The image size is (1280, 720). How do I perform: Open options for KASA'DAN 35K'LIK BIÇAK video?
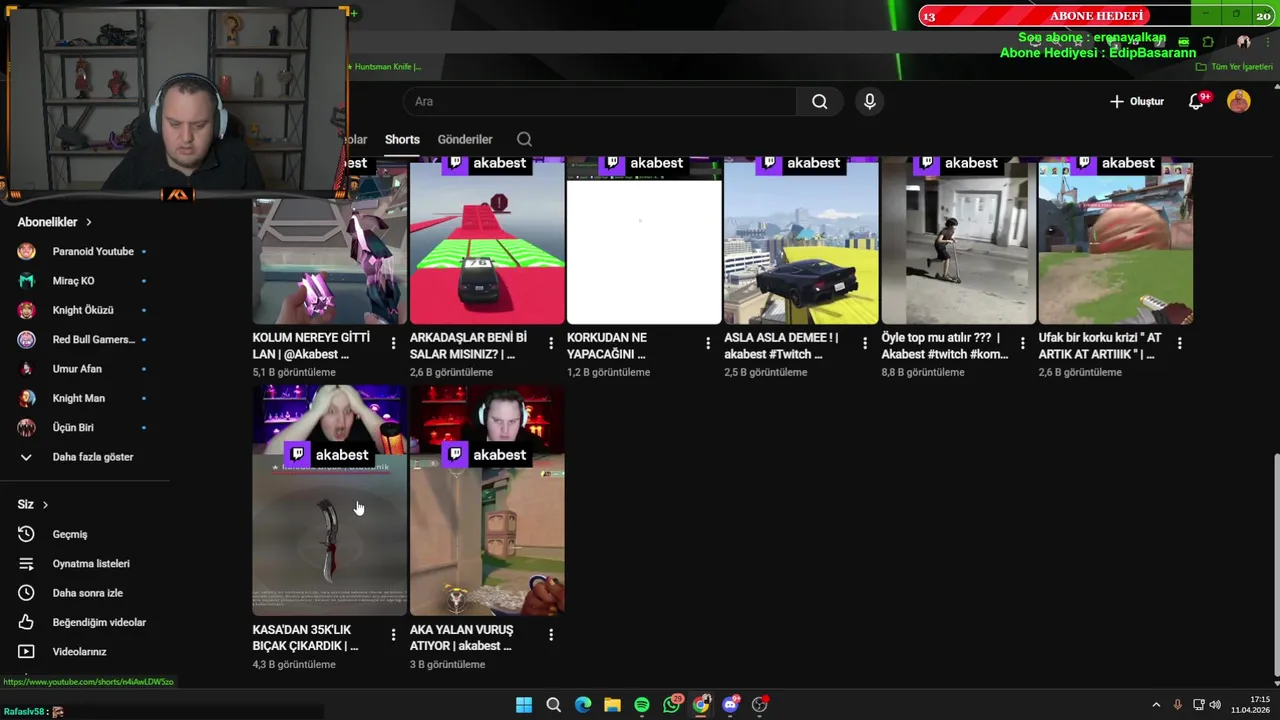[393, 635]
